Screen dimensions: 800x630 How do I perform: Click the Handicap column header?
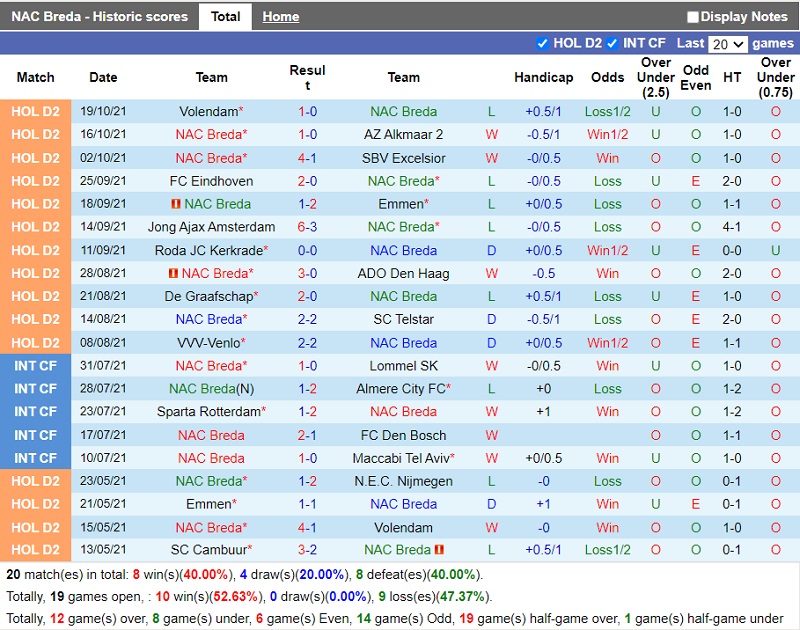pyautogui.click(x=543, y=78)
